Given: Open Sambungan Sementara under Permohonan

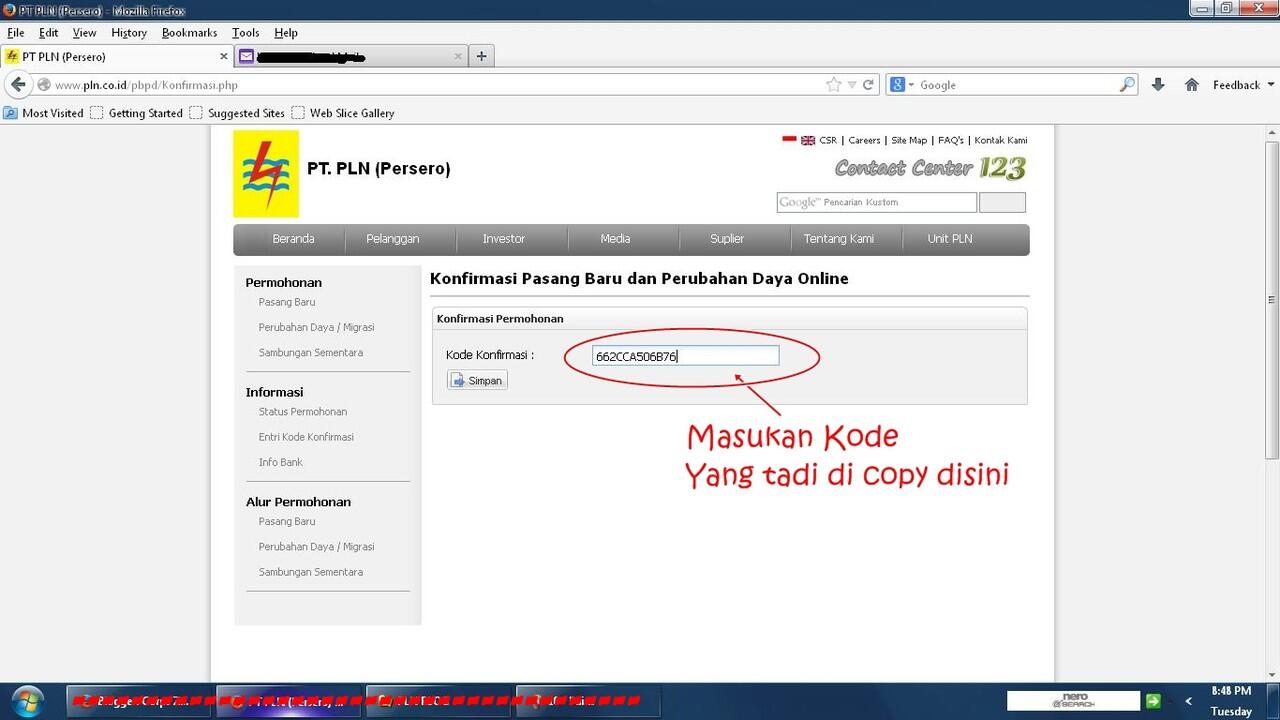Looking at the screenshot, I should point(310,352).
